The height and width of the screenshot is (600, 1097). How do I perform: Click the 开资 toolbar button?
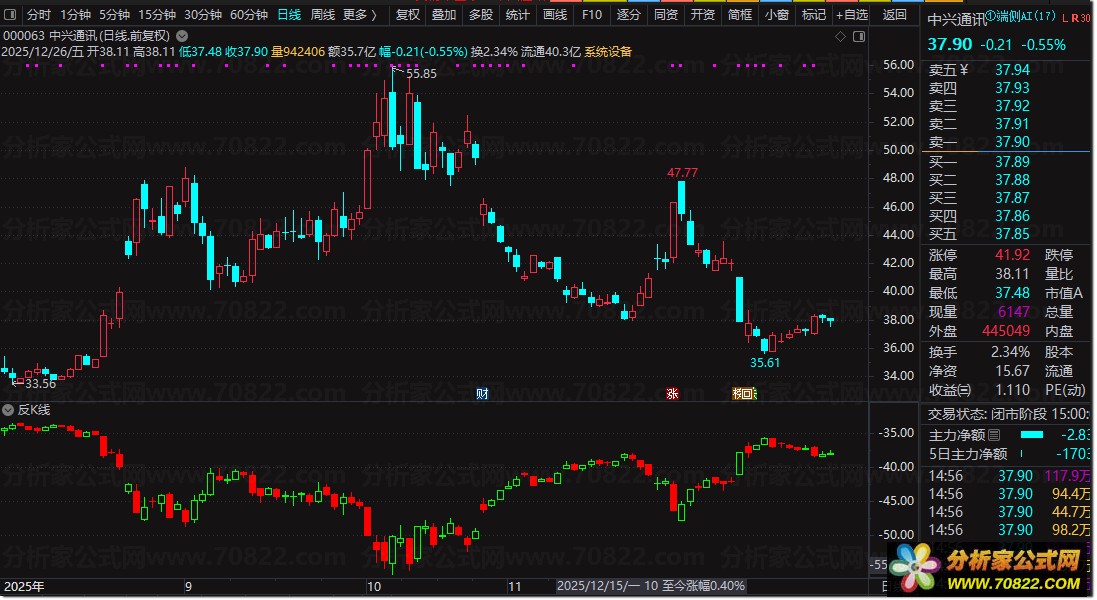tap(703, 15)
